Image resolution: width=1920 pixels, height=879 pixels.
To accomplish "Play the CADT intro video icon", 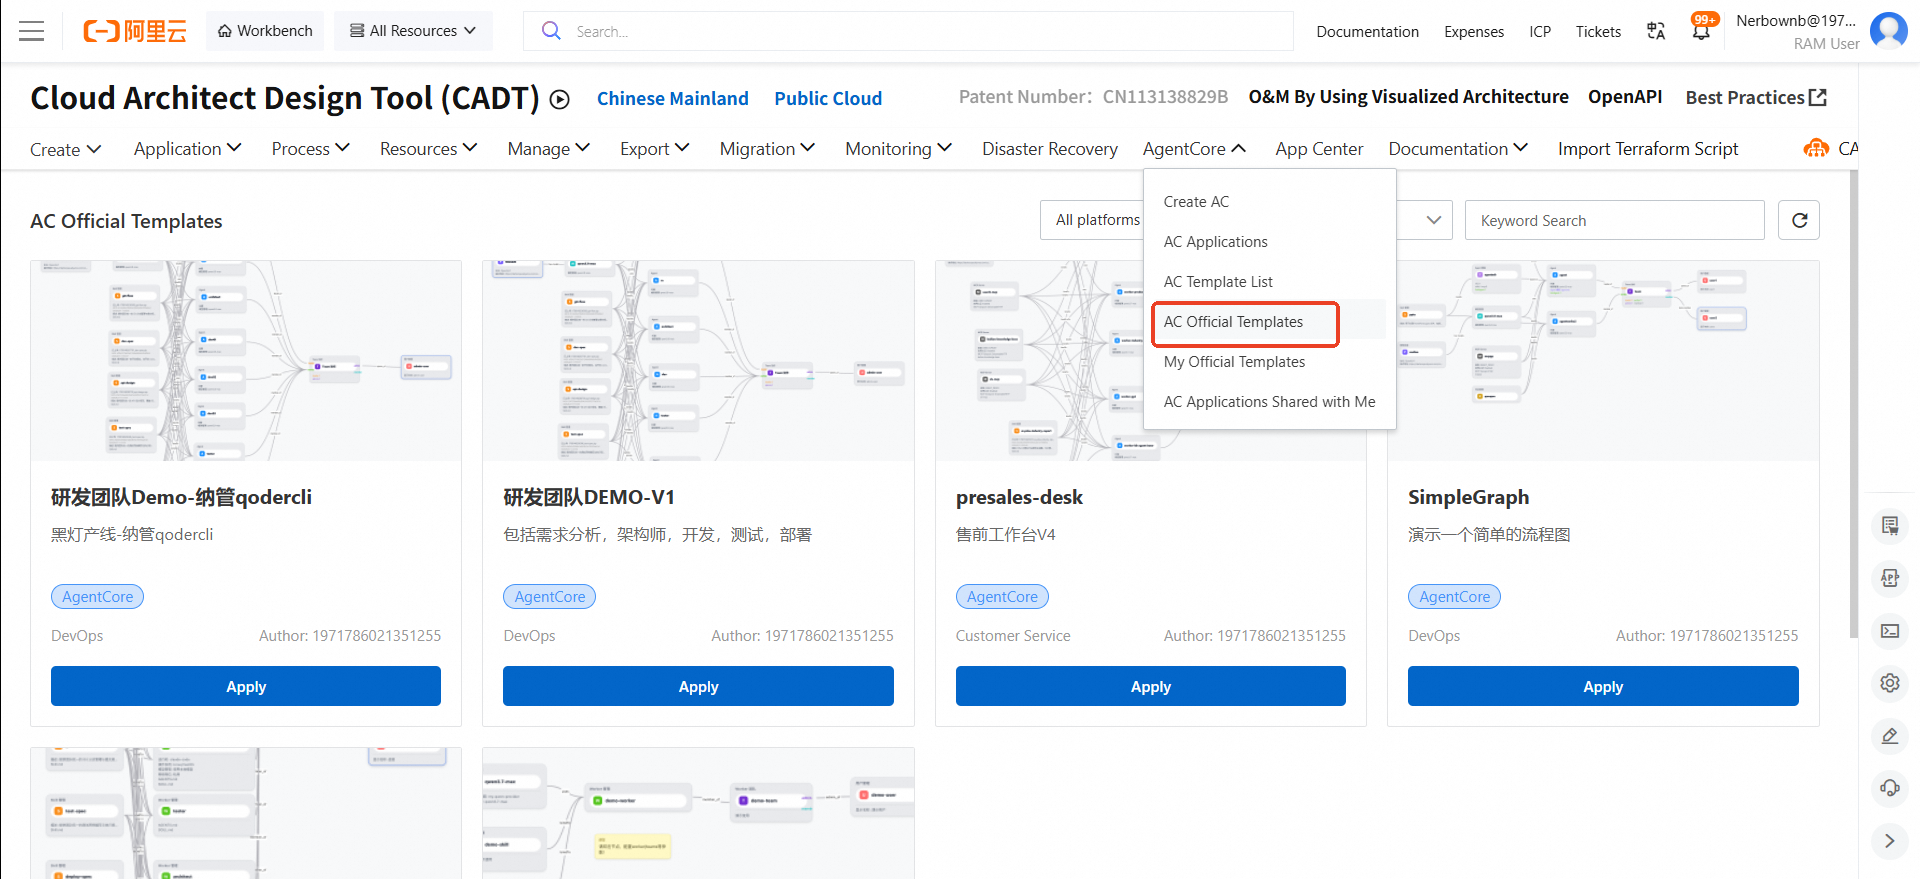I will coord(560,99).
